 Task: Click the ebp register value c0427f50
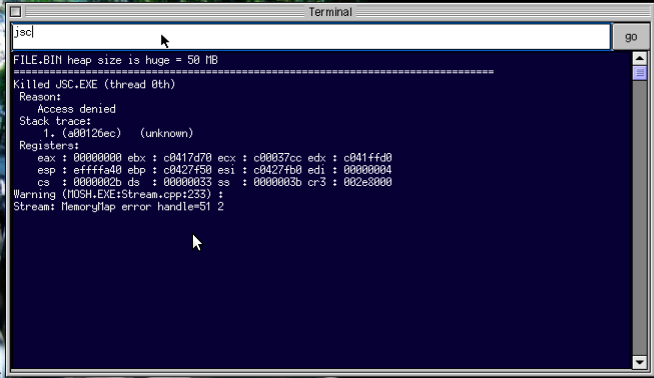187,170
